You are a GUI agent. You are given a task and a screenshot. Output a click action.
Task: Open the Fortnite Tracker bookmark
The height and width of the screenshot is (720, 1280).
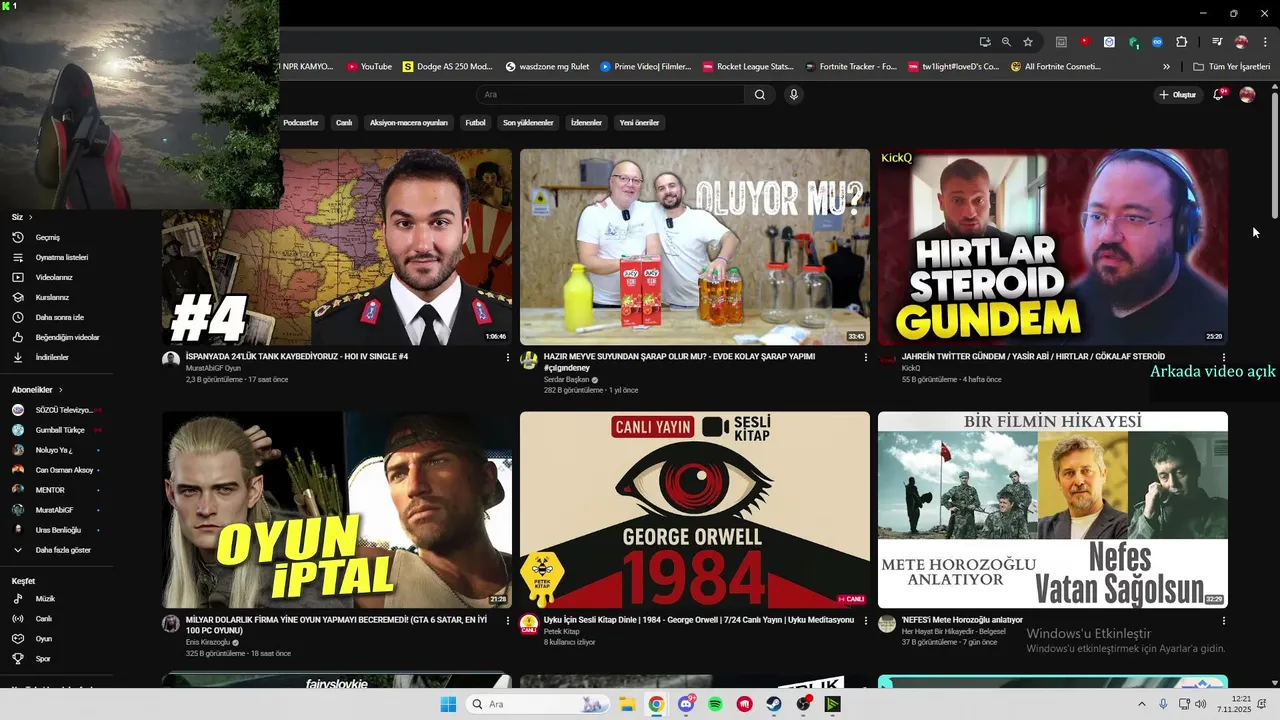click(x=850, y=67)
